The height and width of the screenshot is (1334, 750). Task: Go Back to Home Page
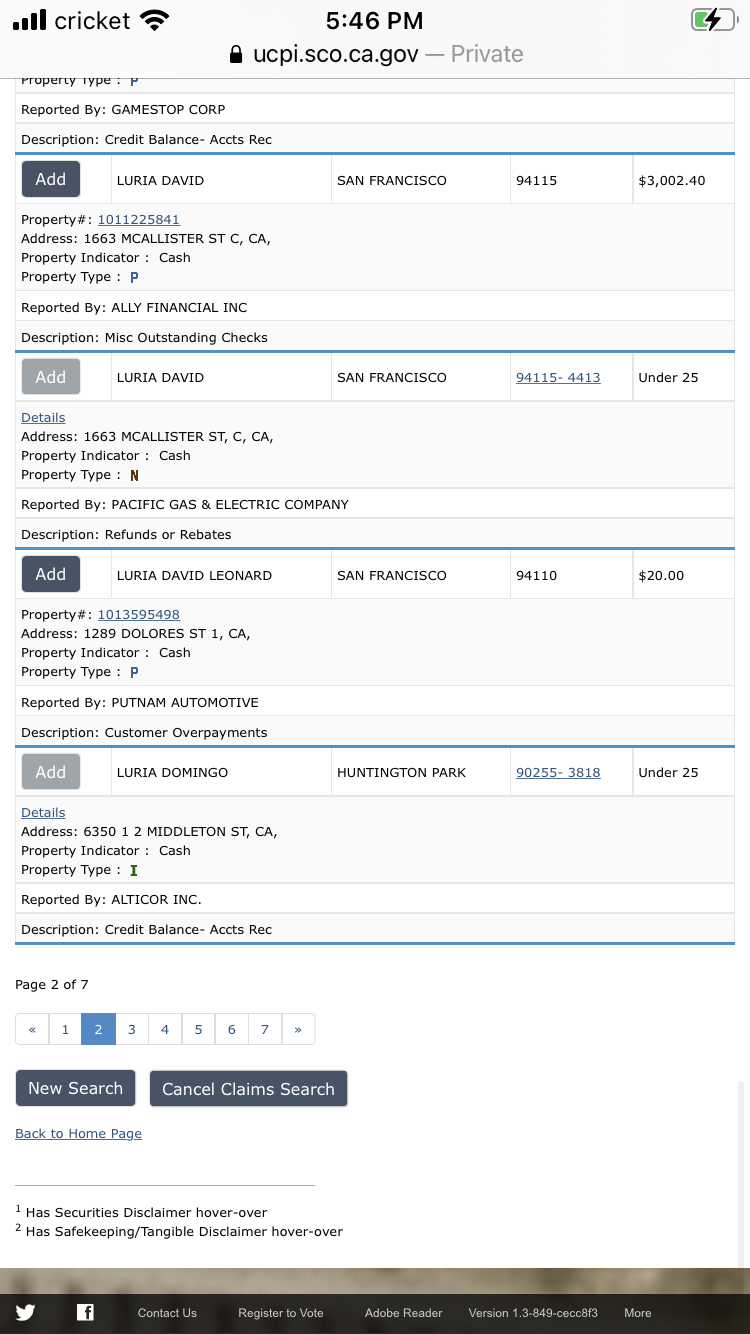pos(78,1133)
